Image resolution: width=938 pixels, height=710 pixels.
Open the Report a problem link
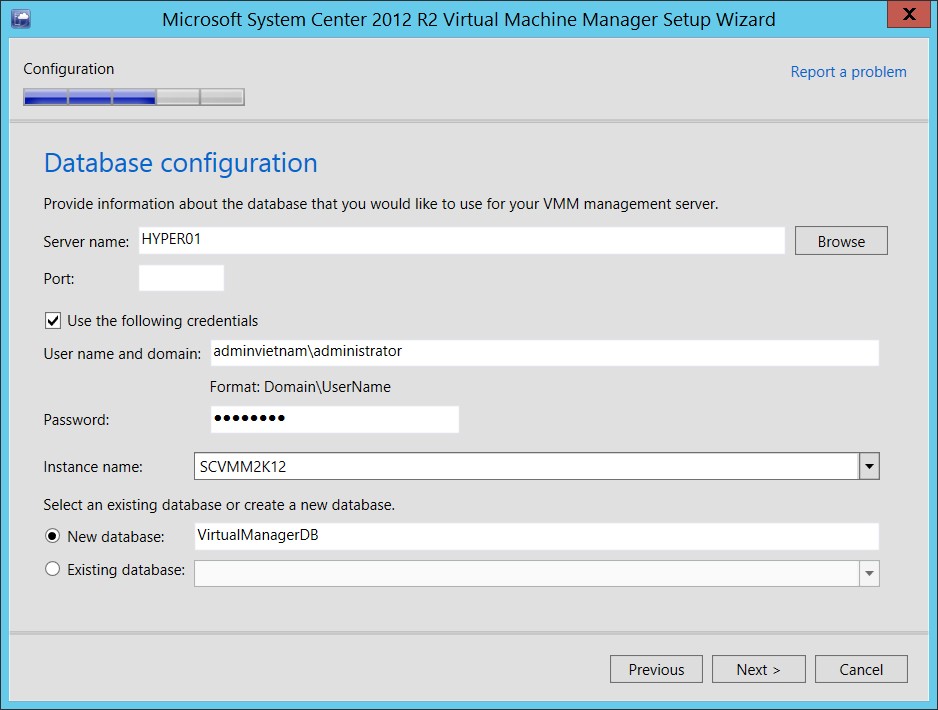(848, 72)
